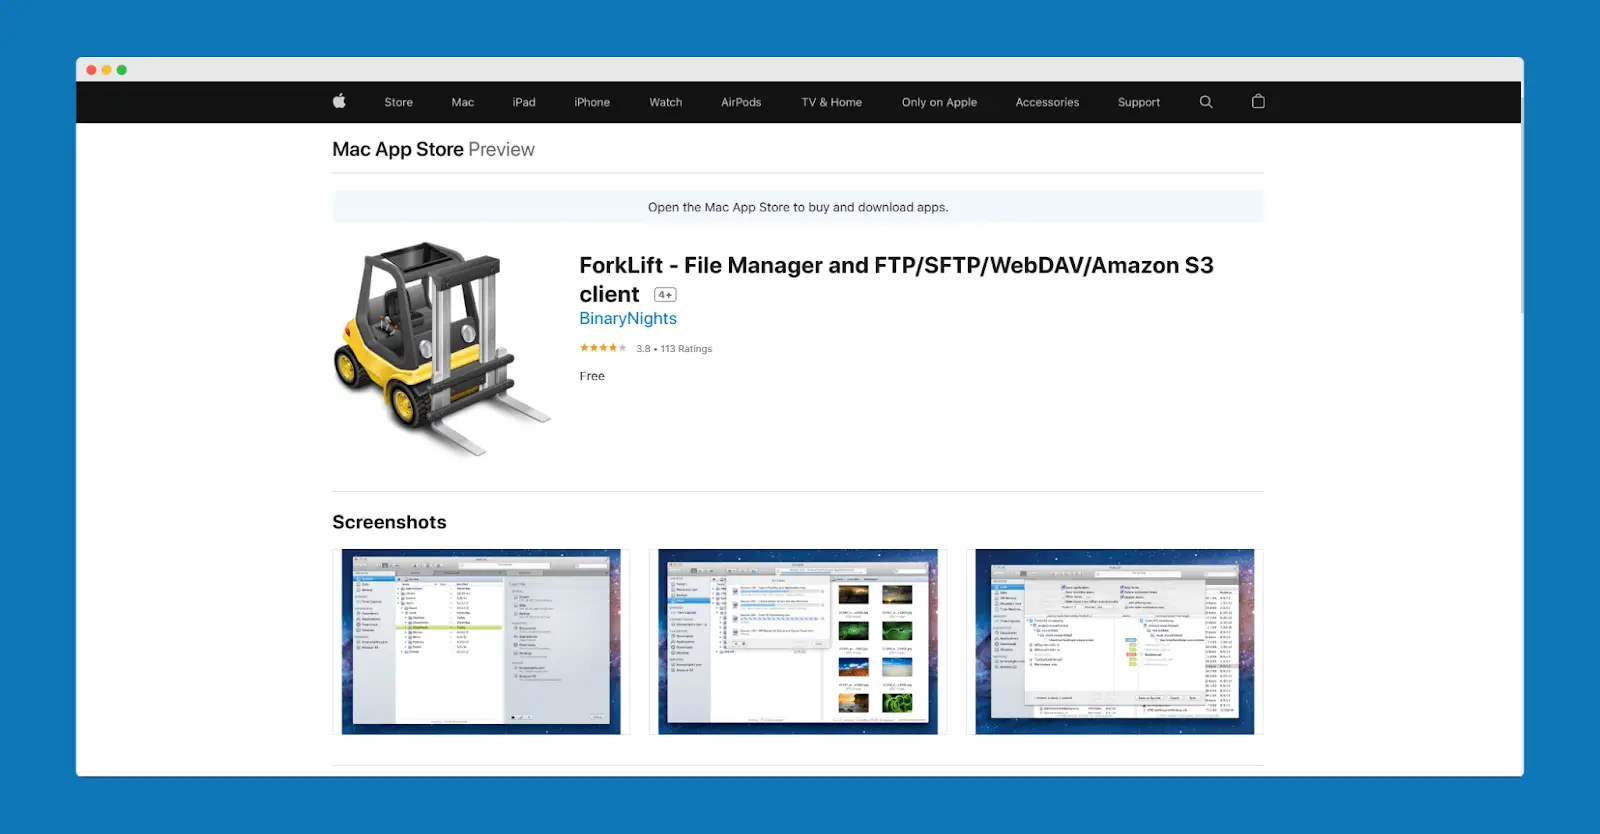Maximize the window with the green button
Image resolution: width=1600 pixels, height=834 pixels.
coord(121,70)
